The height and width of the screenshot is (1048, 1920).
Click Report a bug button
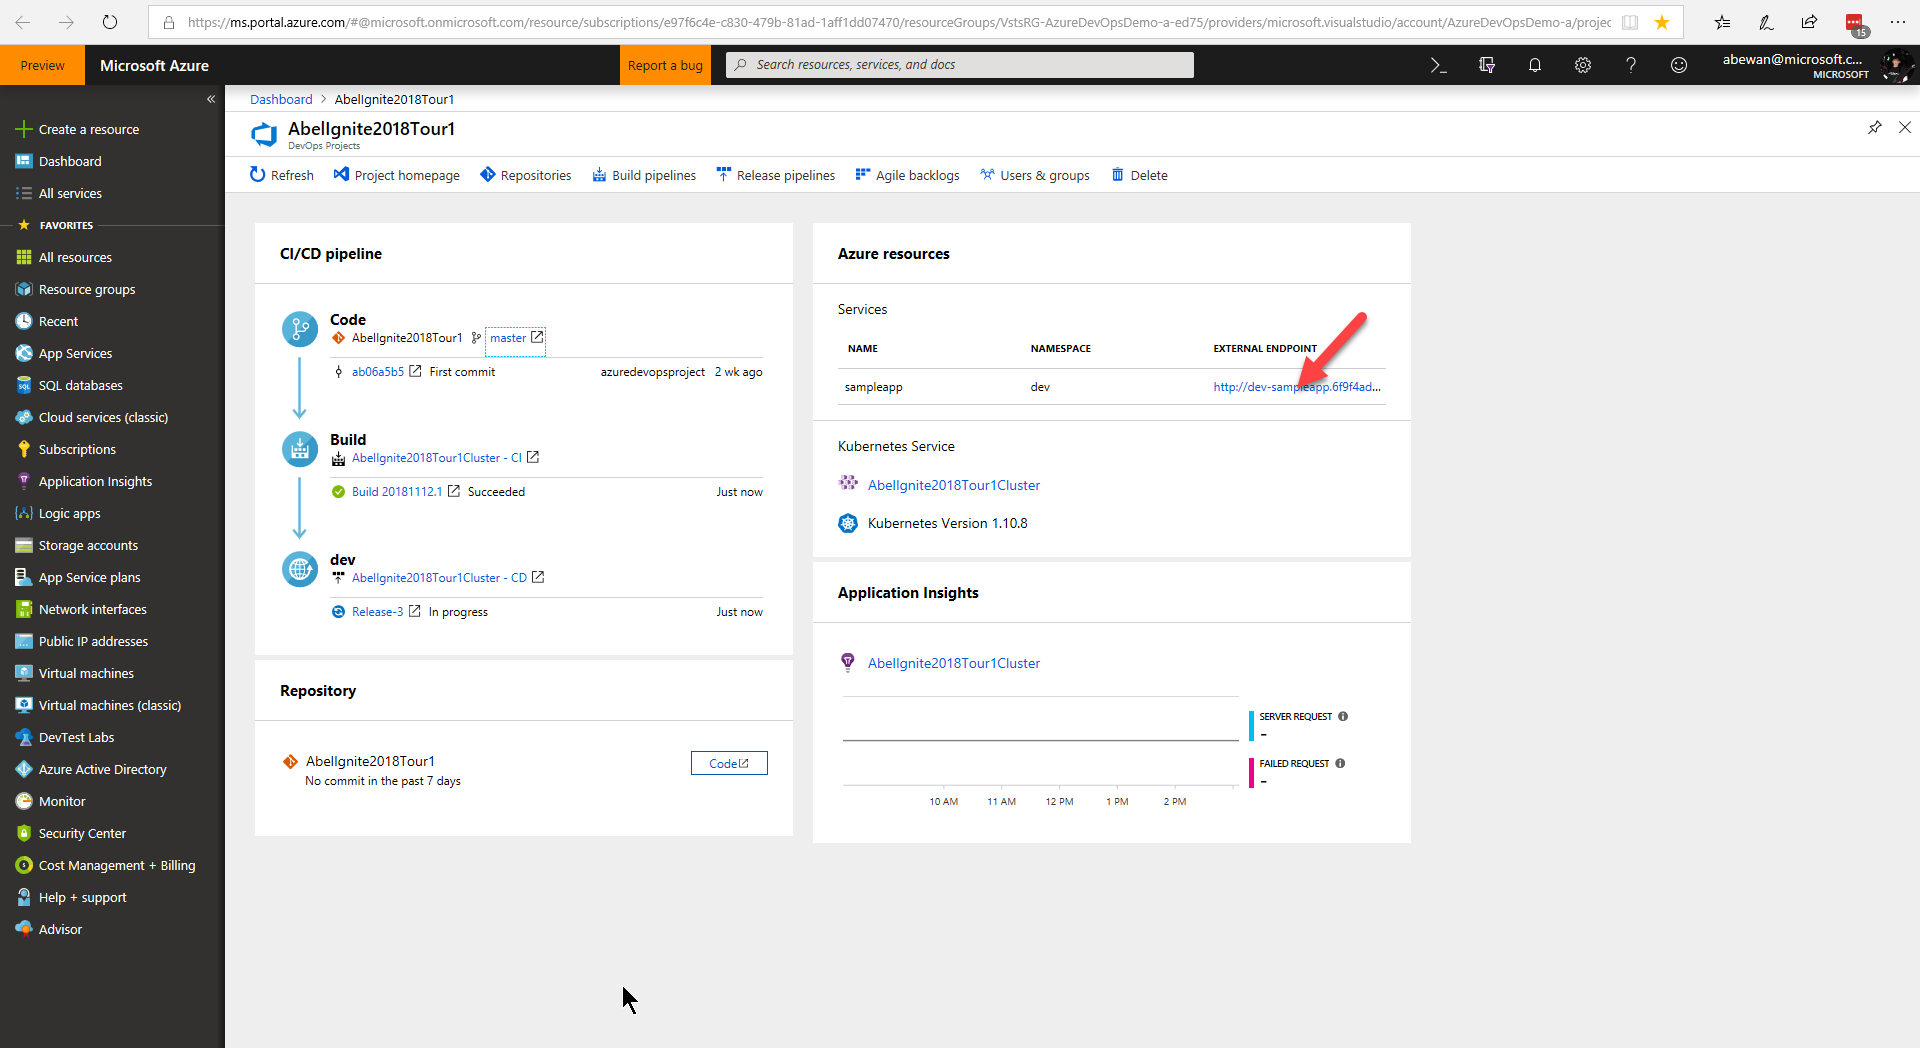click(665, 65)
